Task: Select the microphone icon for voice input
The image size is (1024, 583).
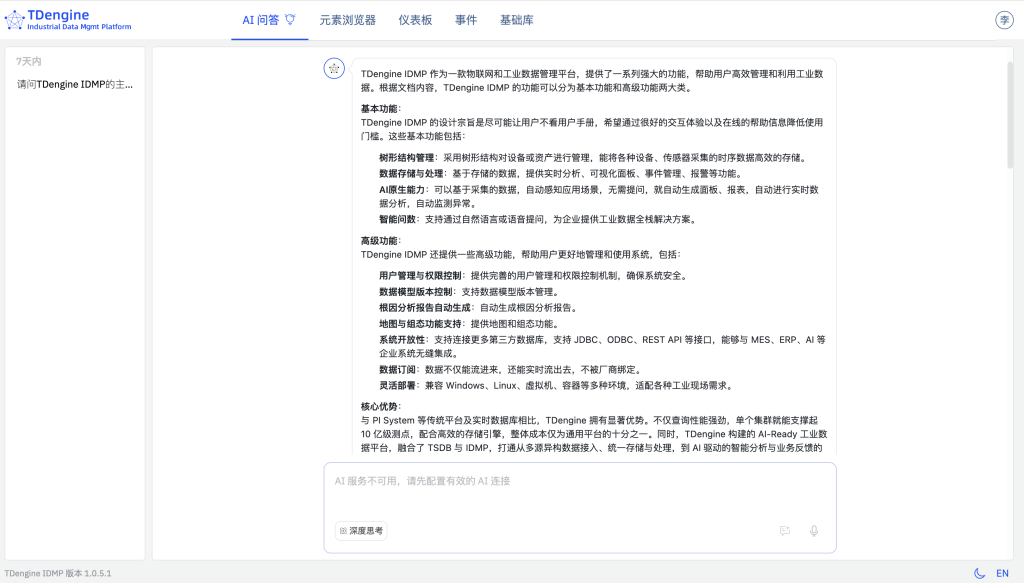Action: (813, 531)
